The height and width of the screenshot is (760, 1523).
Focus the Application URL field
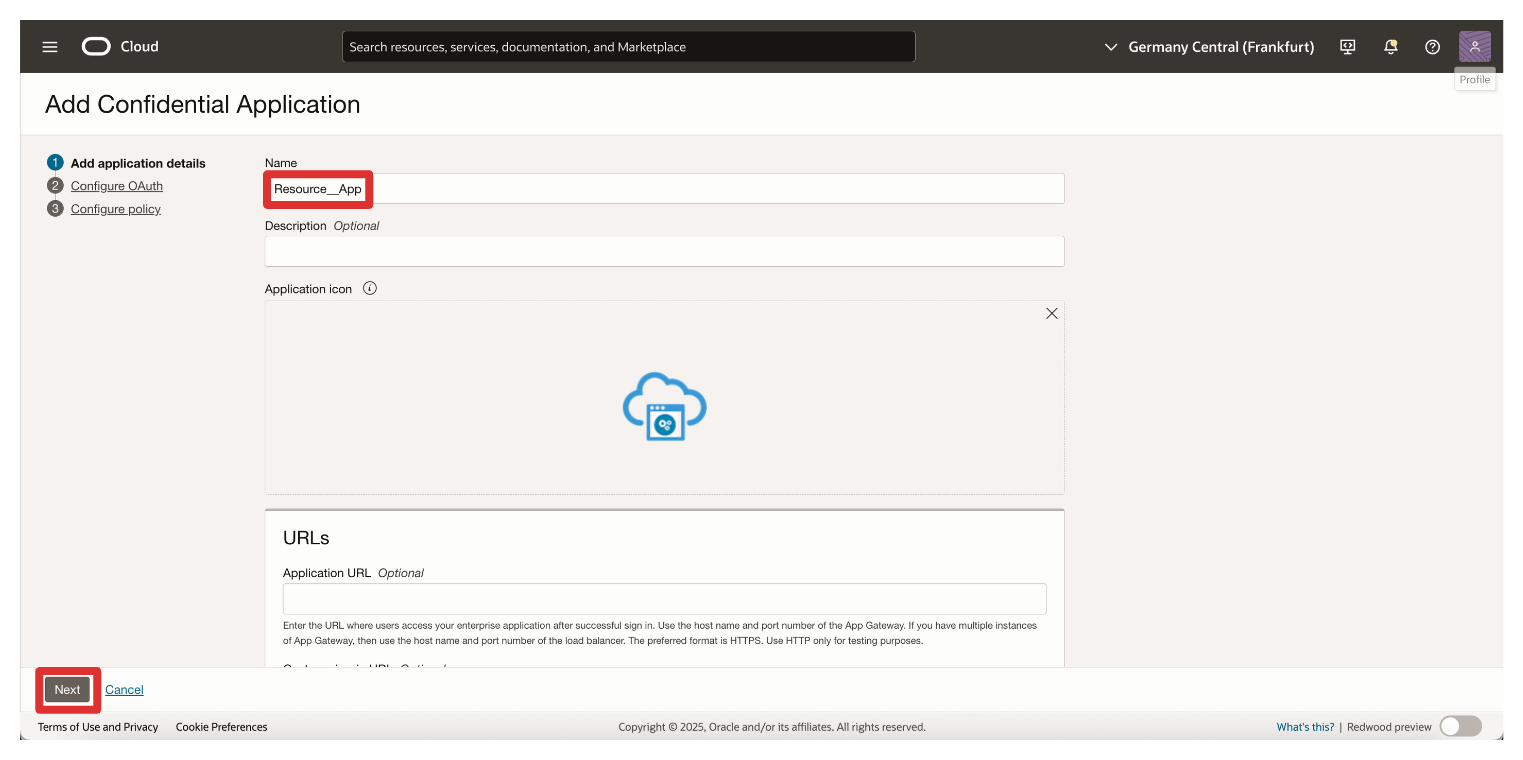click(664, 599)
